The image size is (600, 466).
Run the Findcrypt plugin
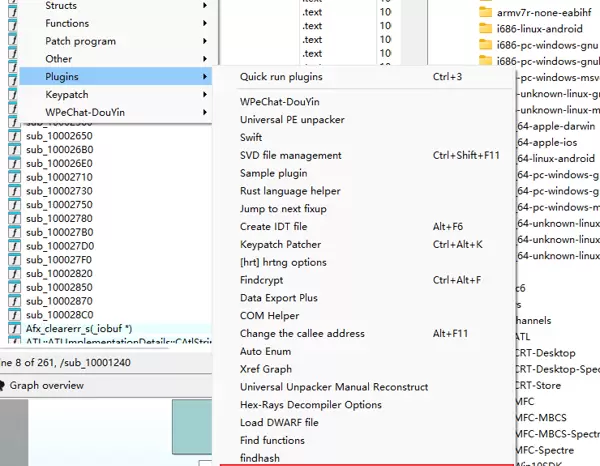262,280
